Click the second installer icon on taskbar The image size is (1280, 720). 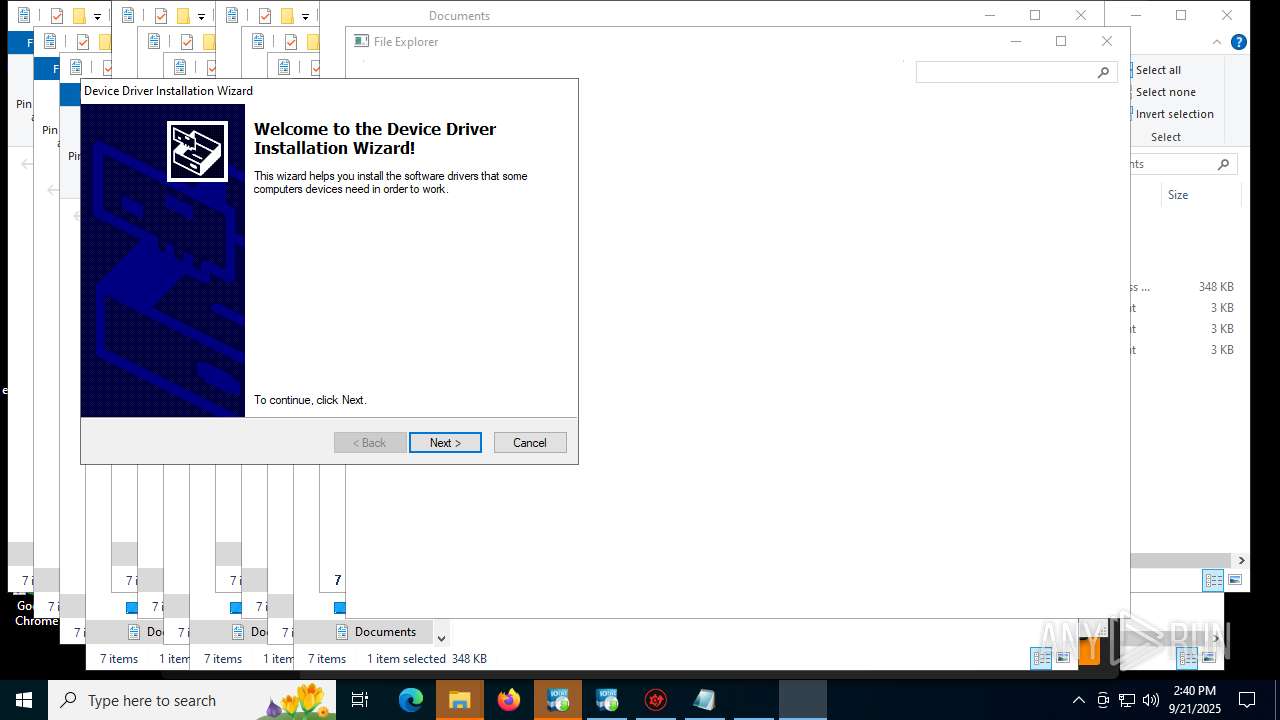[x=607, y=700]
